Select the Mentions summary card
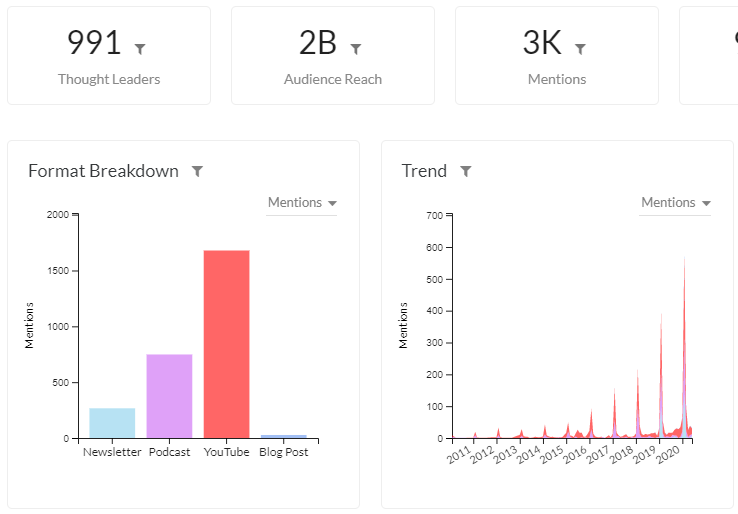The image size is (738, 514). [x=557, y=56]
